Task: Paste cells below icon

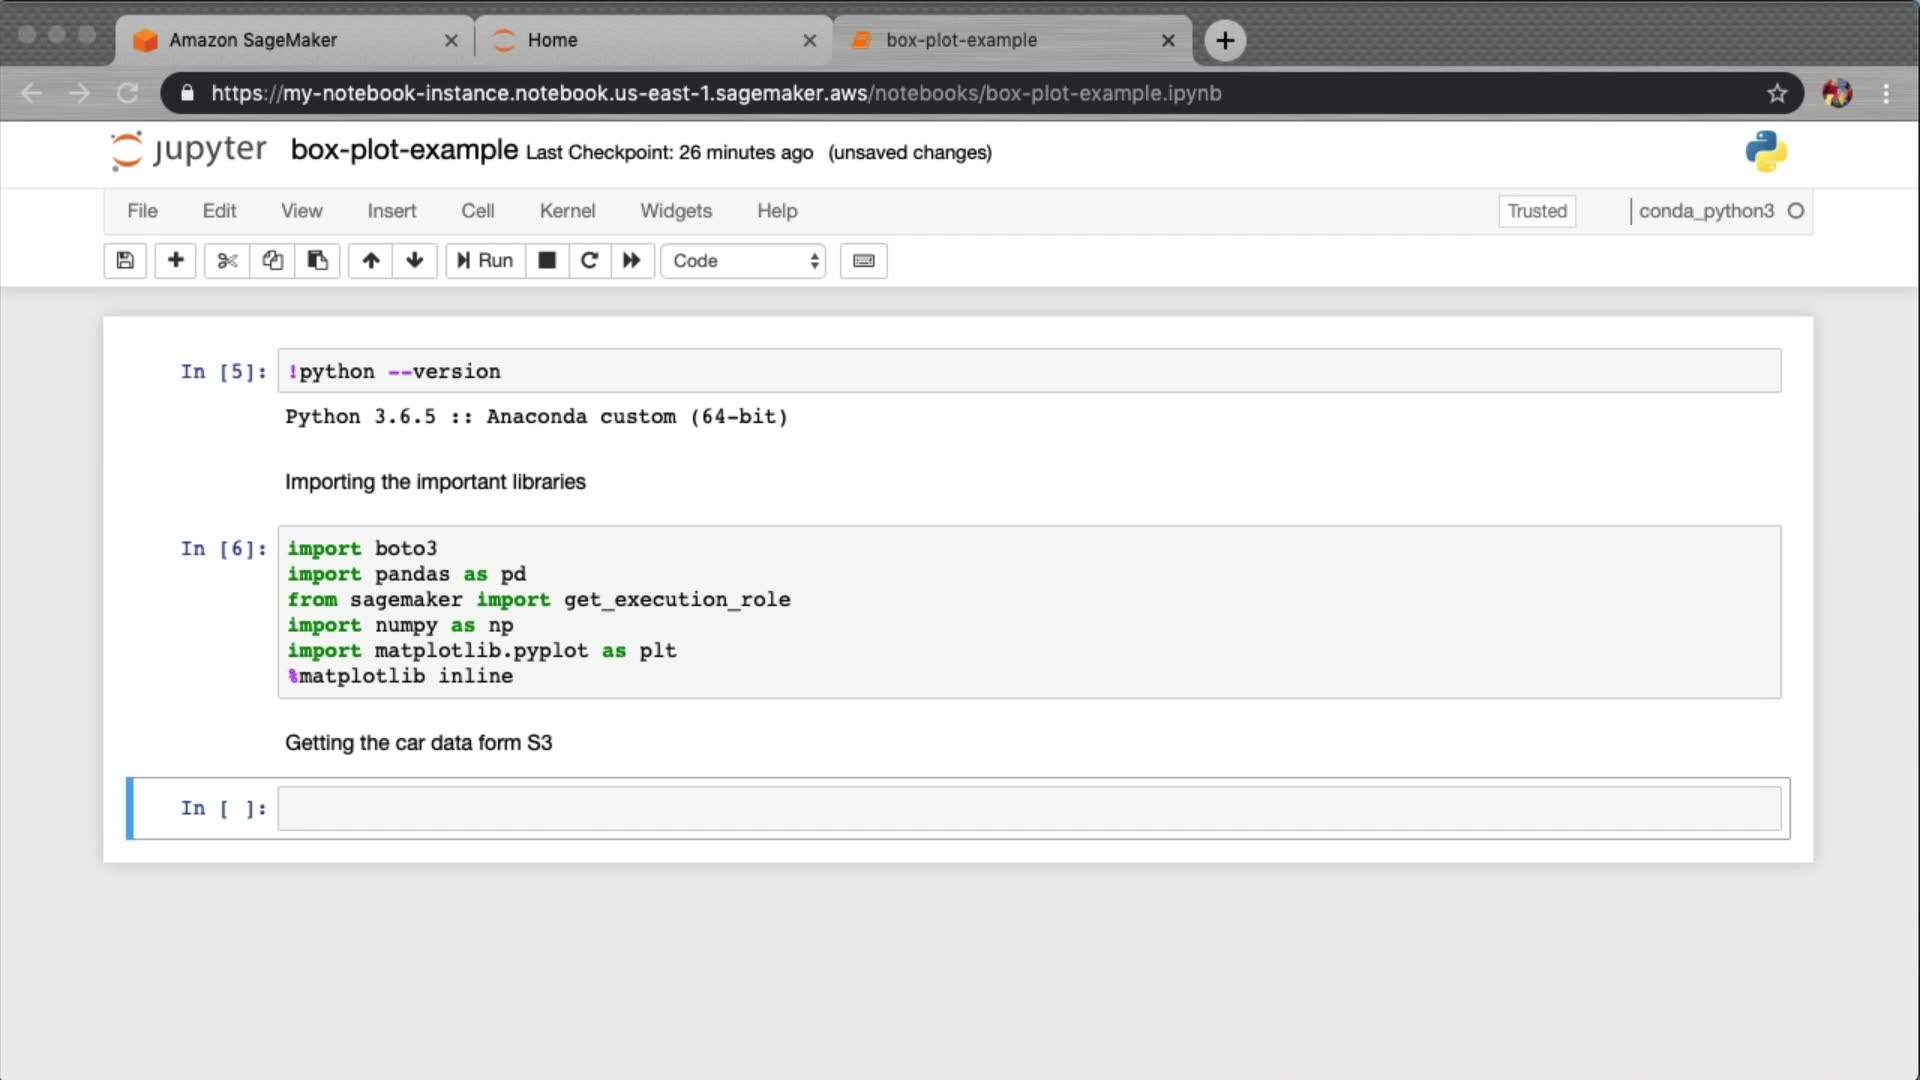Action: (x=317, y=261)
